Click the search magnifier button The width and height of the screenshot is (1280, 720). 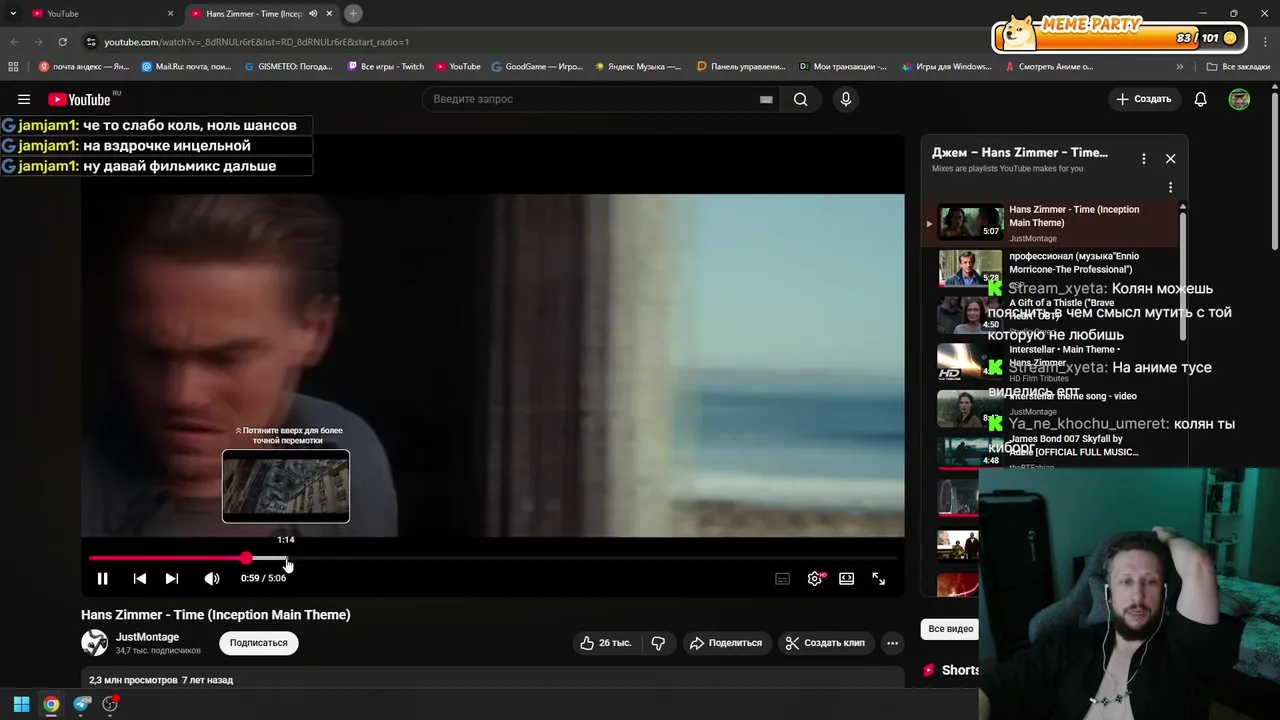point(800,99)
